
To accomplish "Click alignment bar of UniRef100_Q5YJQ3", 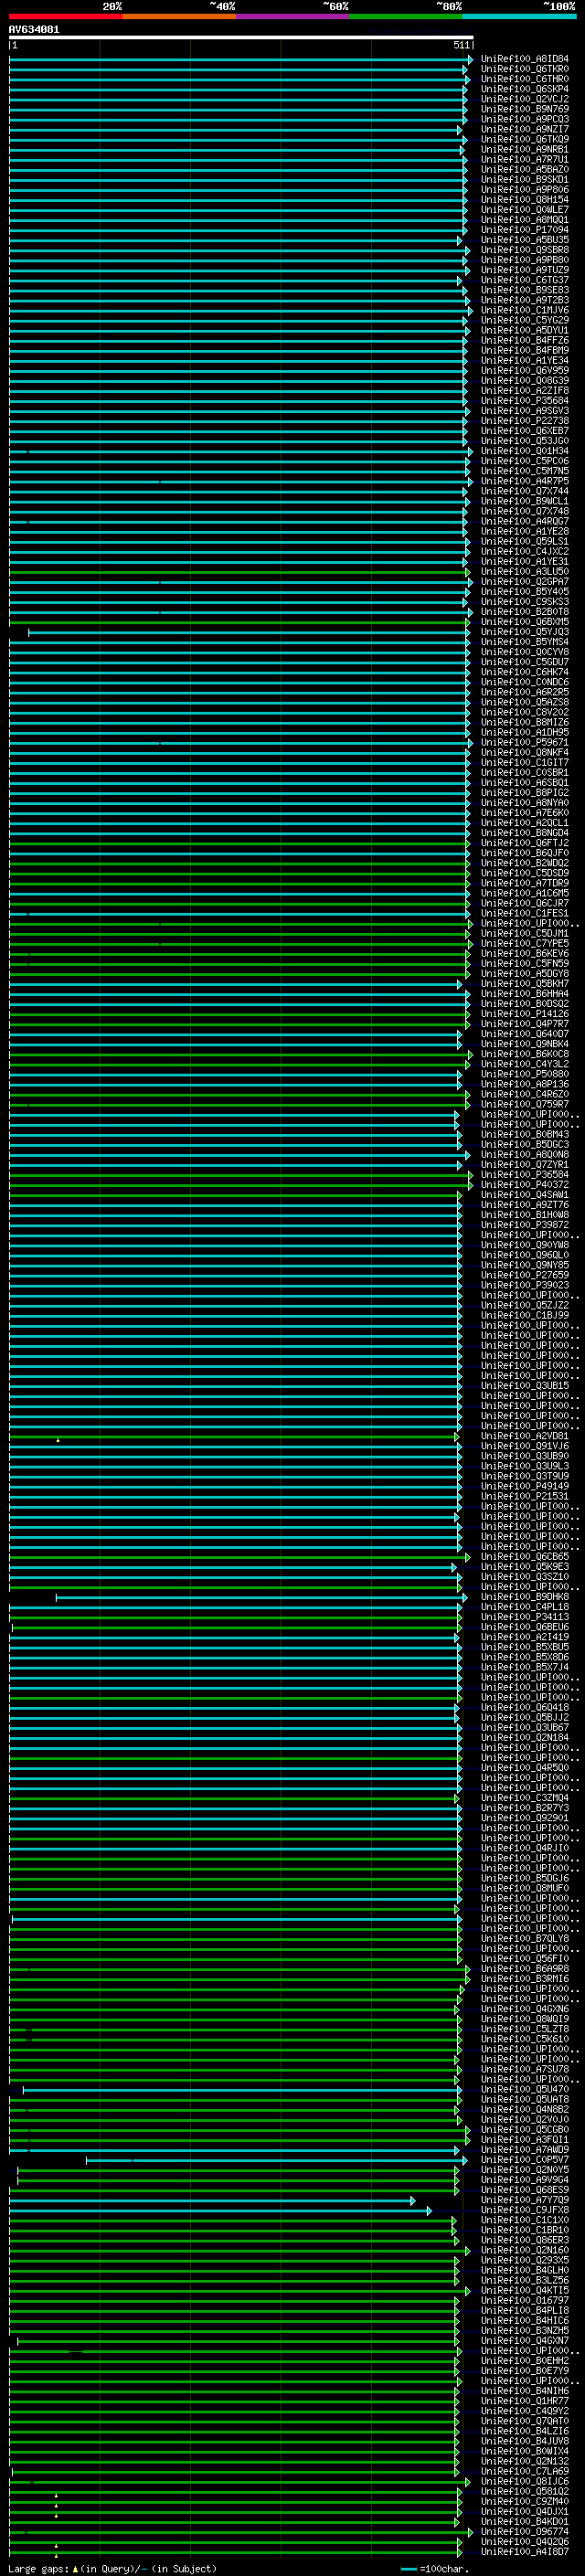I will point(248,632).
